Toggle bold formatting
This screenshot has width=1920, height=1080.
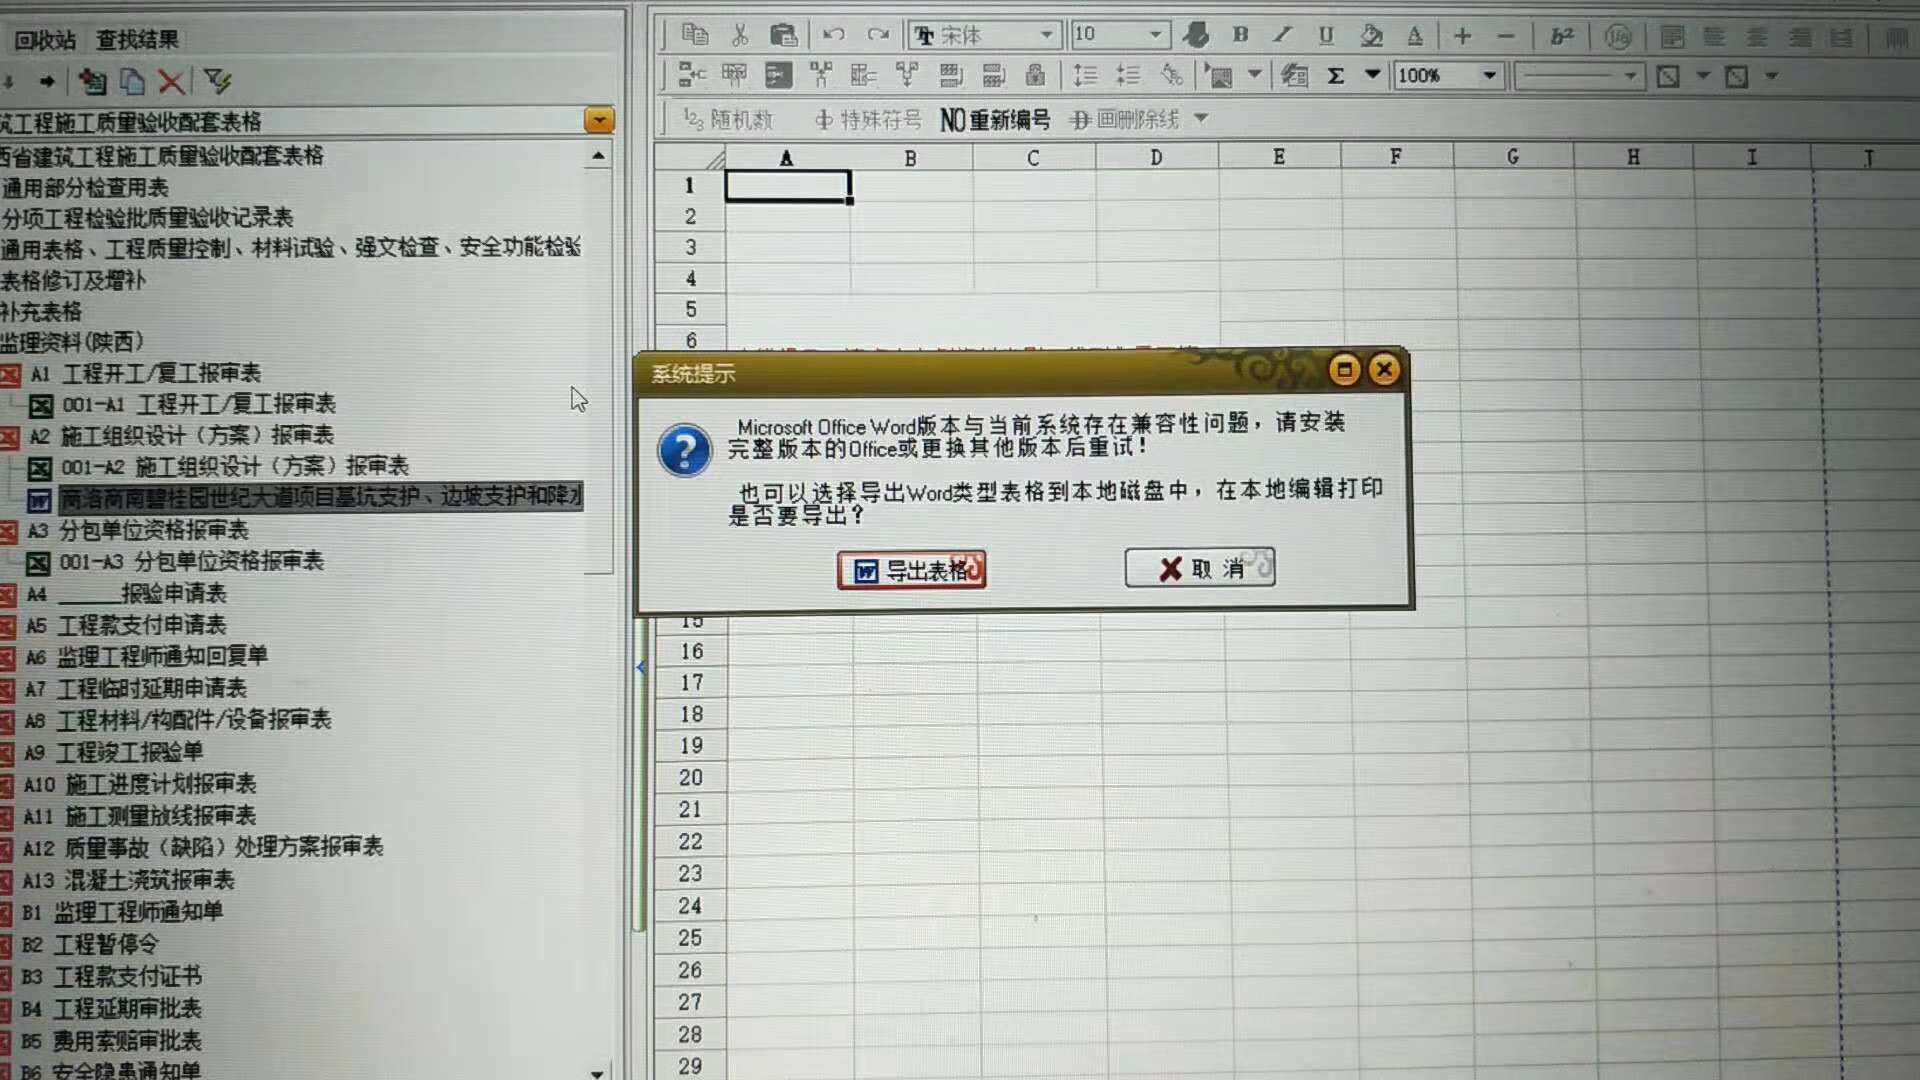1240,35
